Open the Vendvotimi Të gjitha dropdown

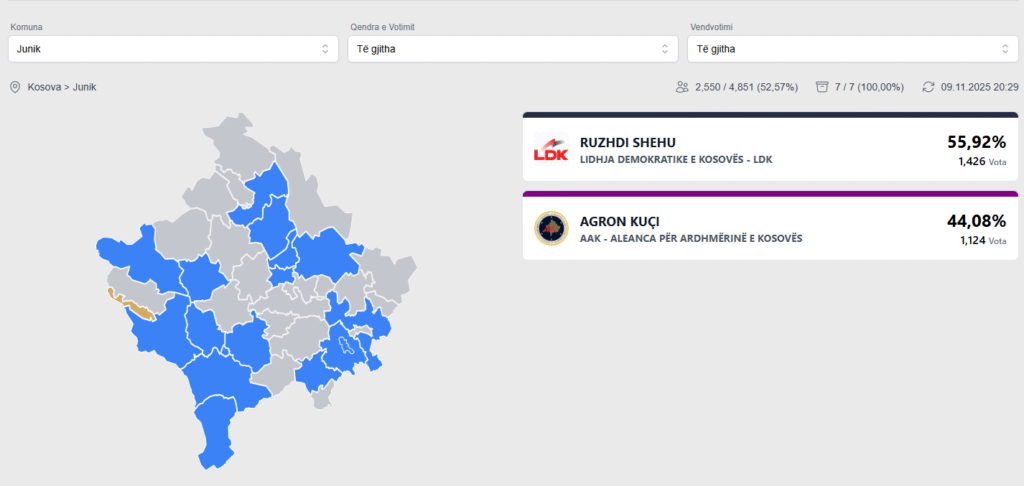(x=852, y=49)
